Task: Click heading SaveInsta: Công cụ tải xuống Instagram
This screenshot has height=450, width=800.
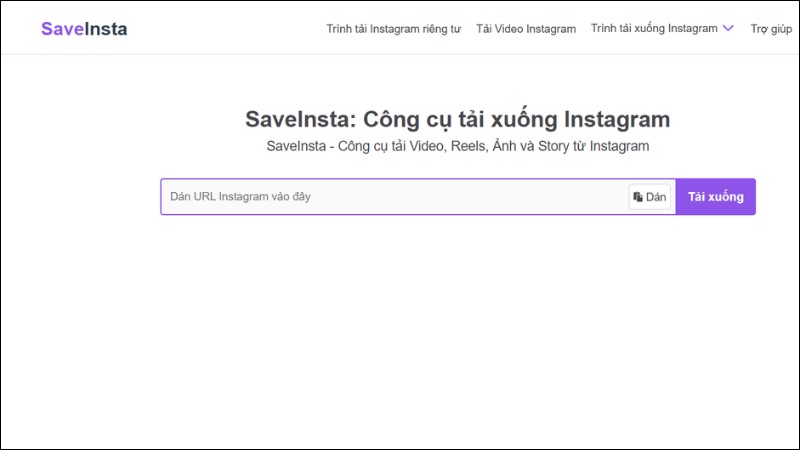Action: click(458, 119)
